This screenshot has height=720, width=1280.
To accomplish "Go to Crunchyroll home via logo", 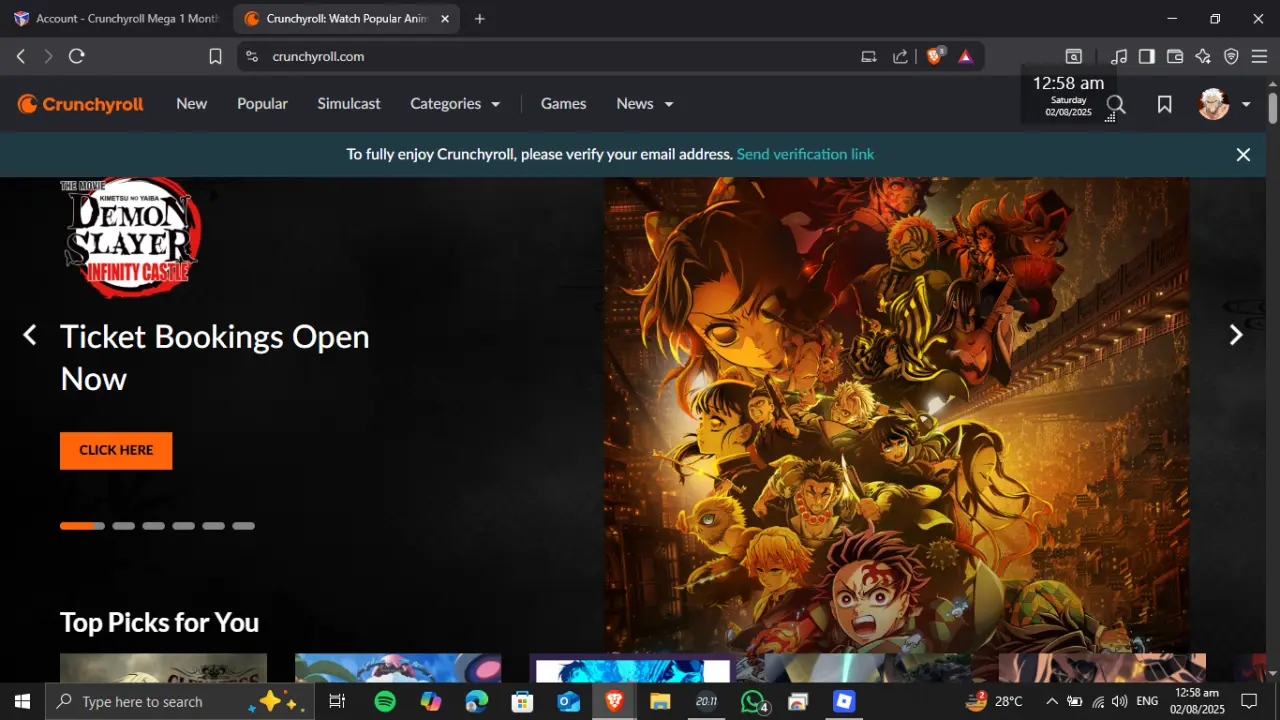I will 81,104.
